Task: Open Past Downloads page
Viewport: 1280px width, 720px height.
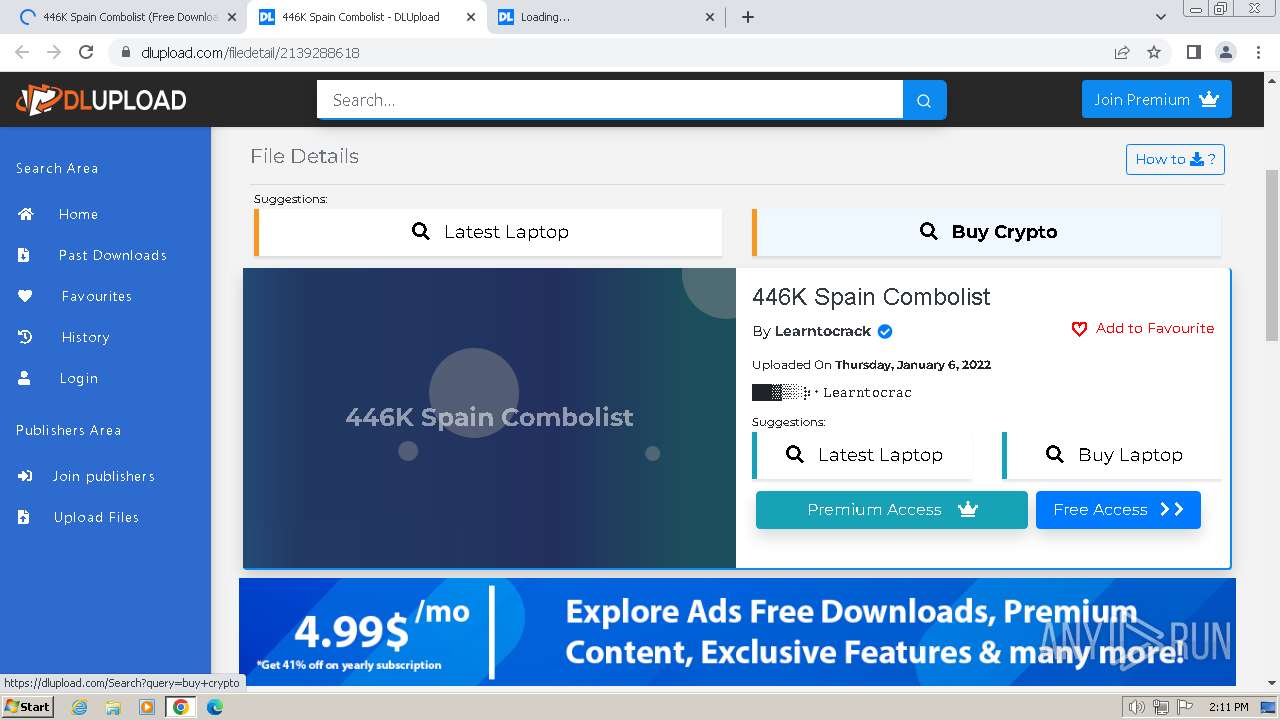Action: (112, 255)
